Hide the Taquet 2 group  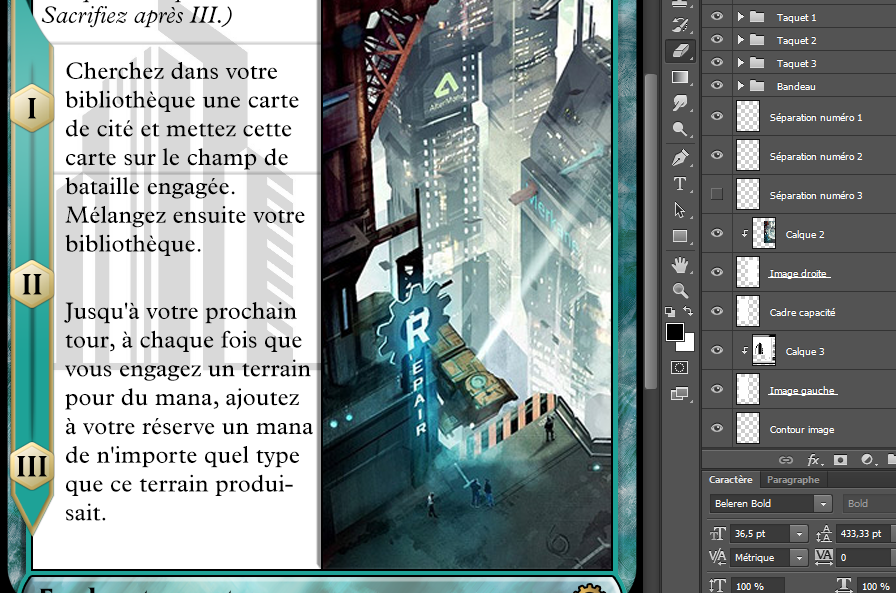(717, 39)
